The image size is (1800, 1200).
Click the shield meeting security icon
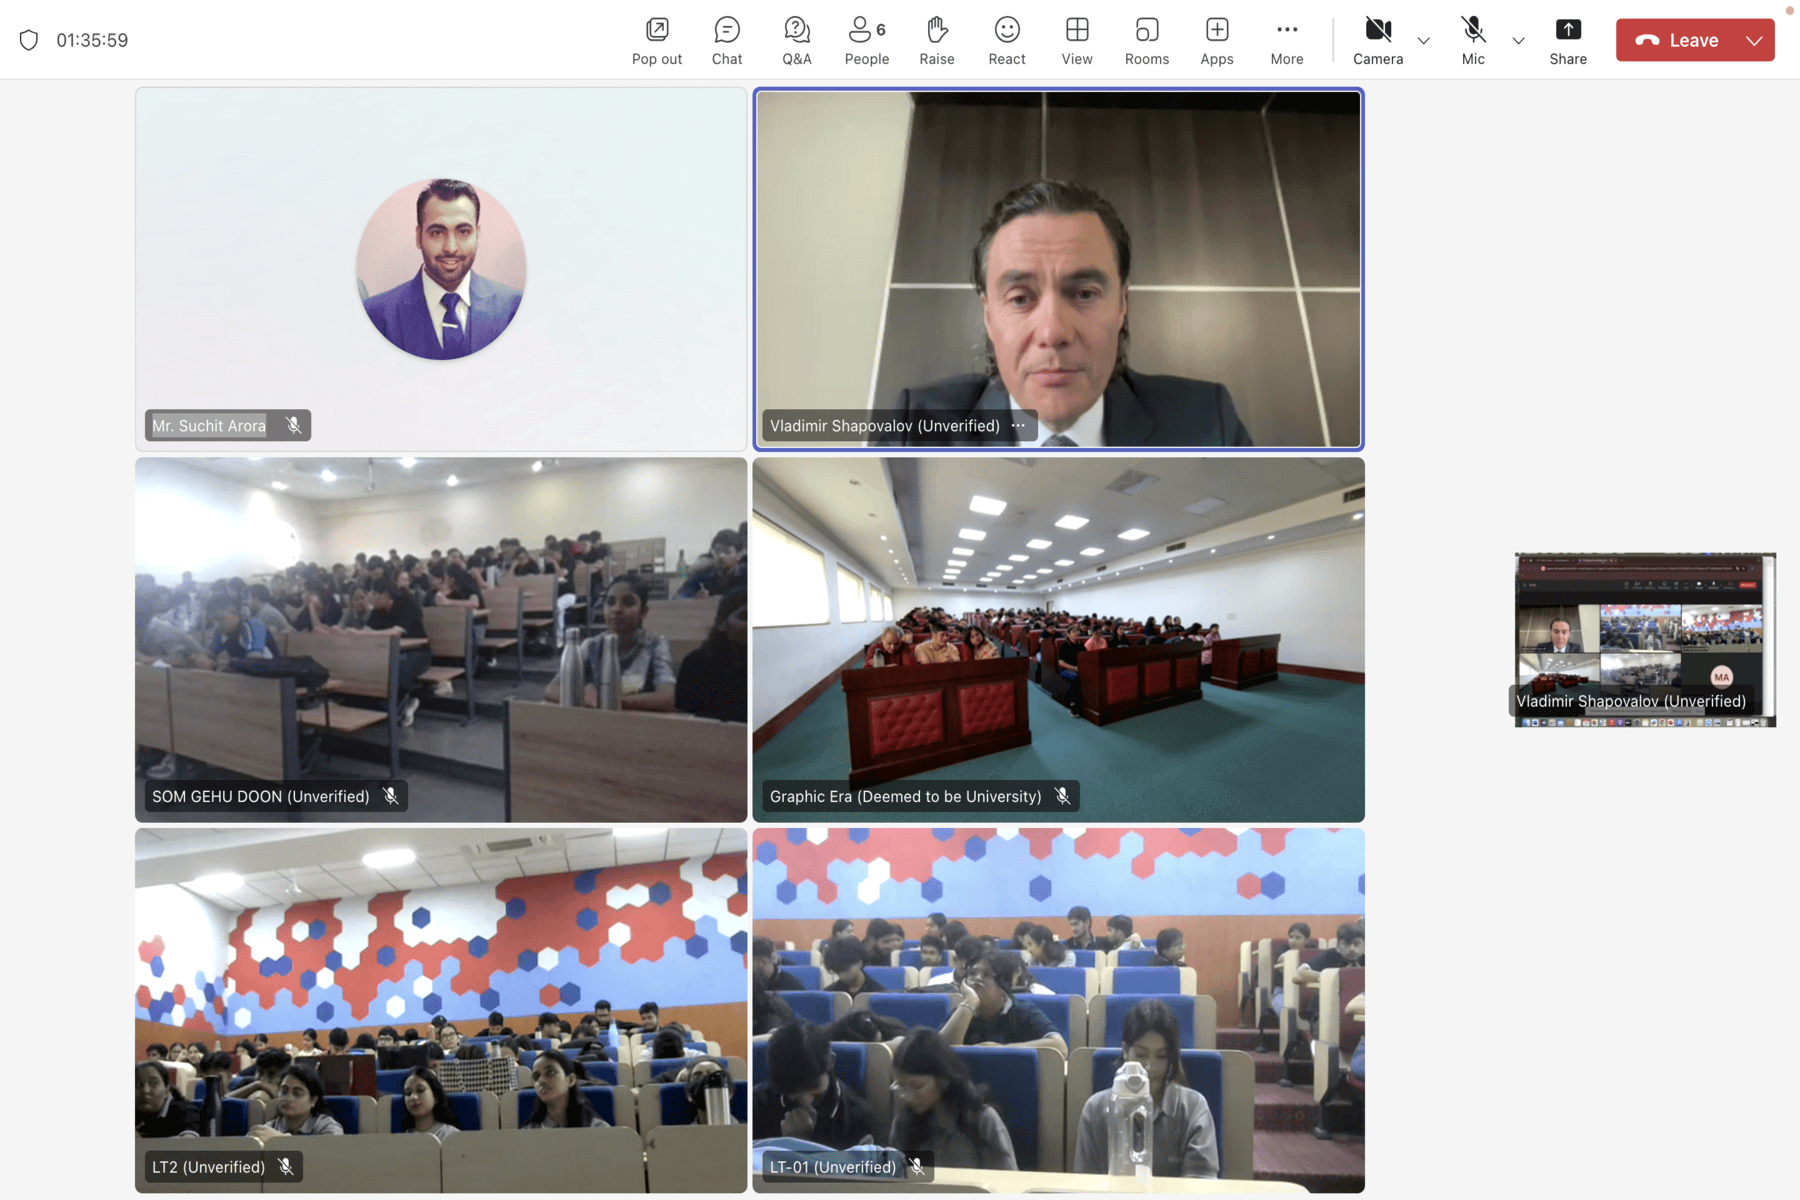coord(29,40)
